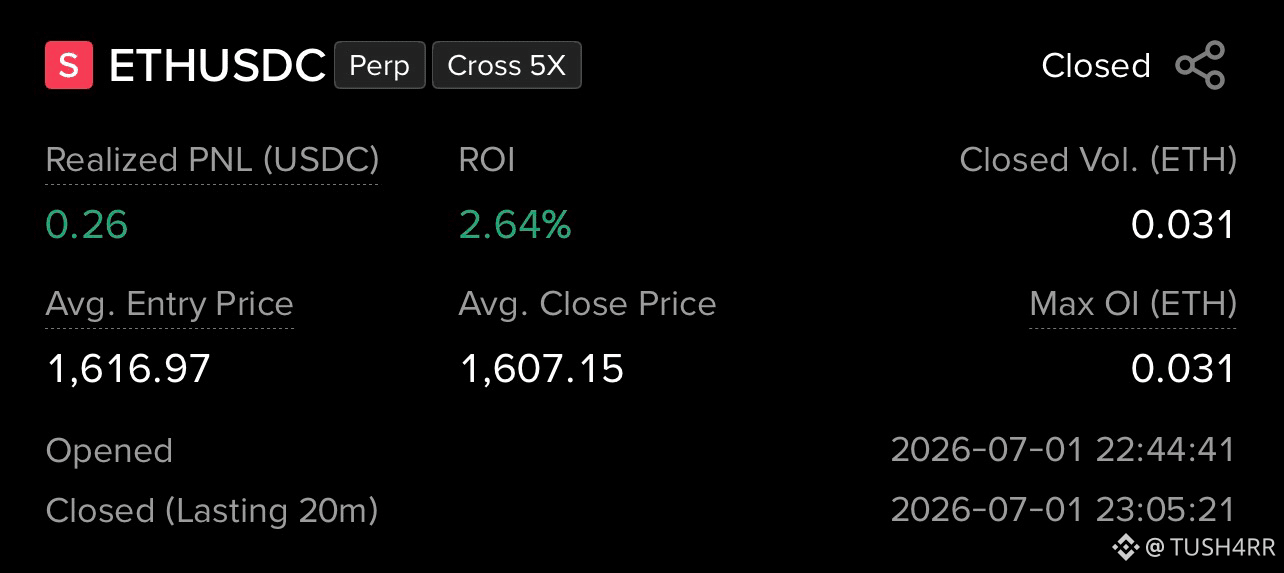Click the 0.26 realized PNL value
The width and height of the screenshot is (1284, 573).
(87, 225)
